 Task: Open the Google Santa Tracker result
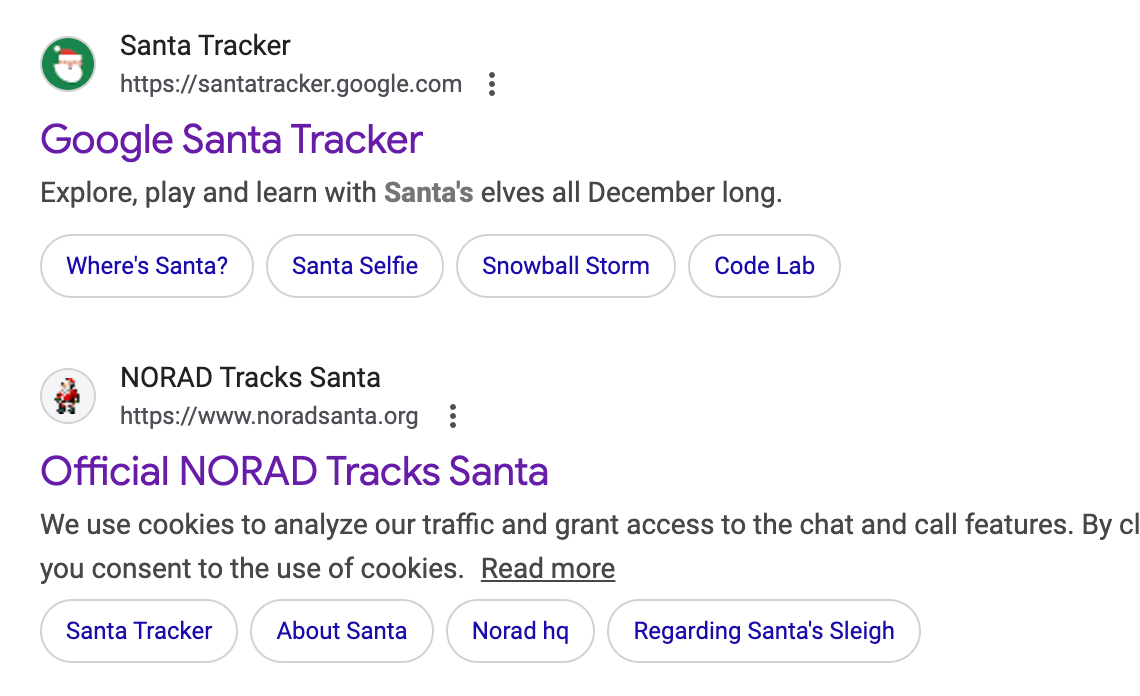[232, 139]
